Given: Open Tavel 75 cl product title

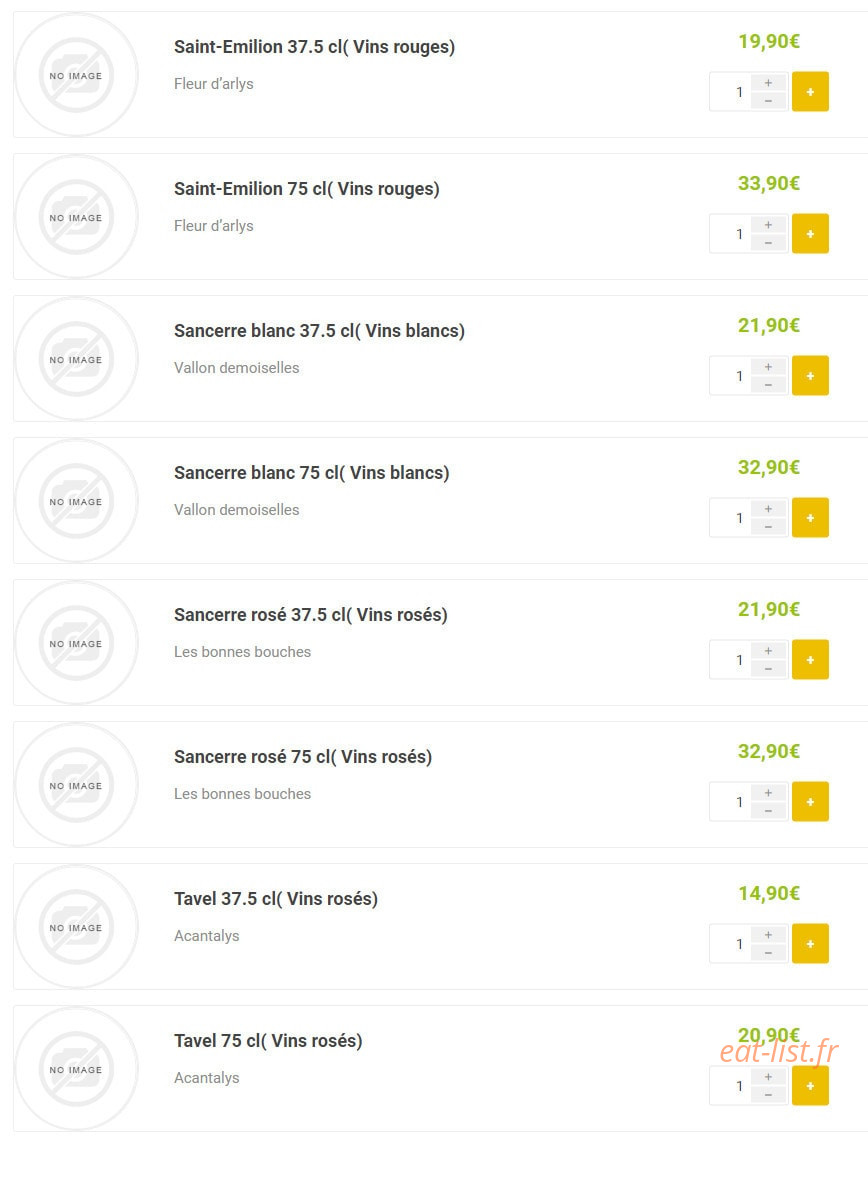Looking at the screenshot, I should pos(268,1041).
